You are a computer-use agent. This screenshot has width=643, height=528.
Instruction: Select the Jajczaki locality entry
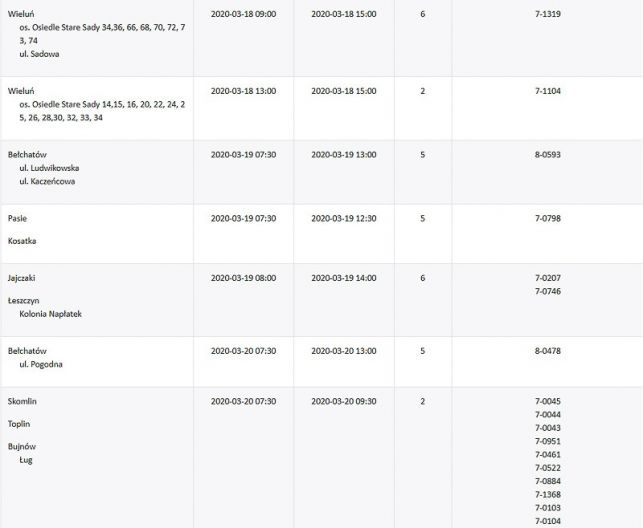(x=21, y=278)
